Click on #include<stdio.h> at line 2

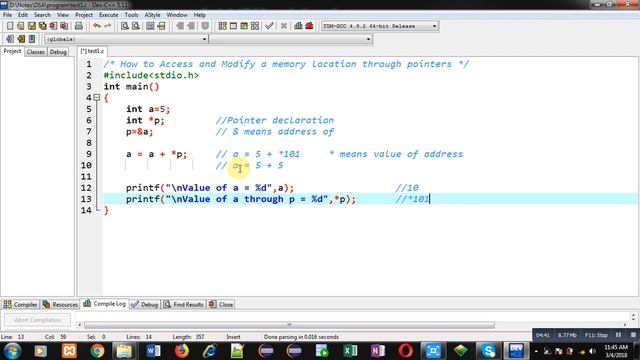tap(151, 76)
